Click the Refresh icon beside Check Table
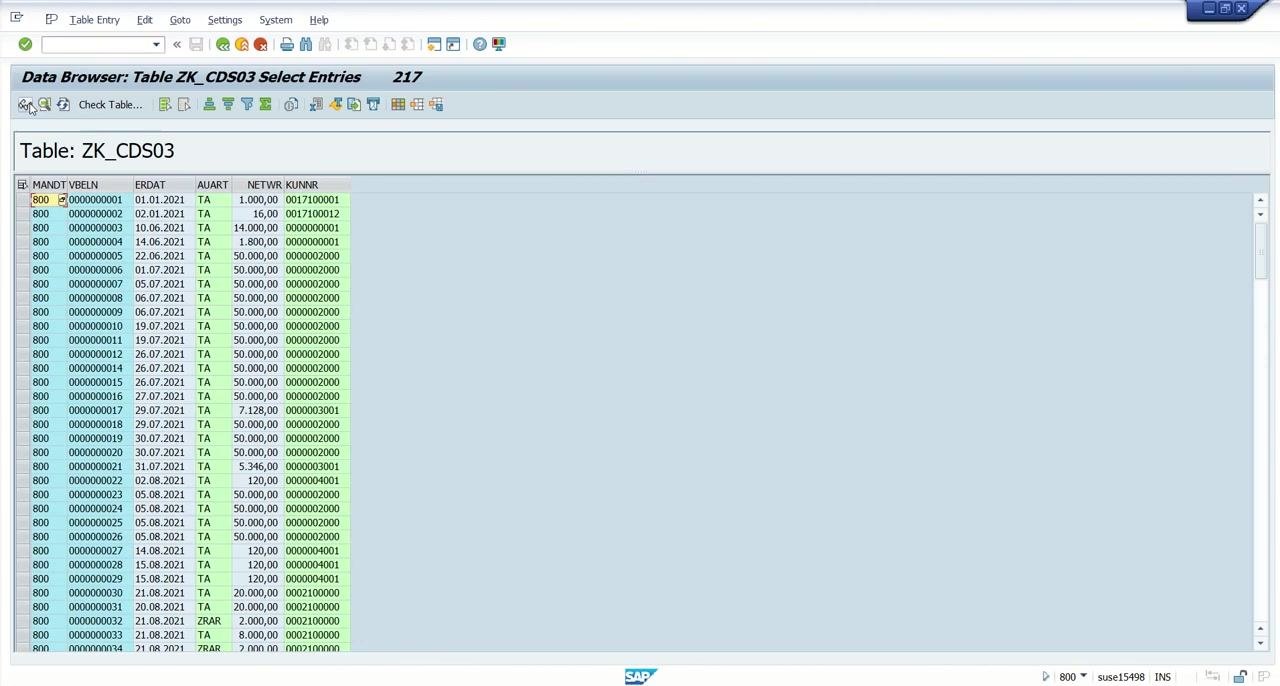 click(63, 104)
